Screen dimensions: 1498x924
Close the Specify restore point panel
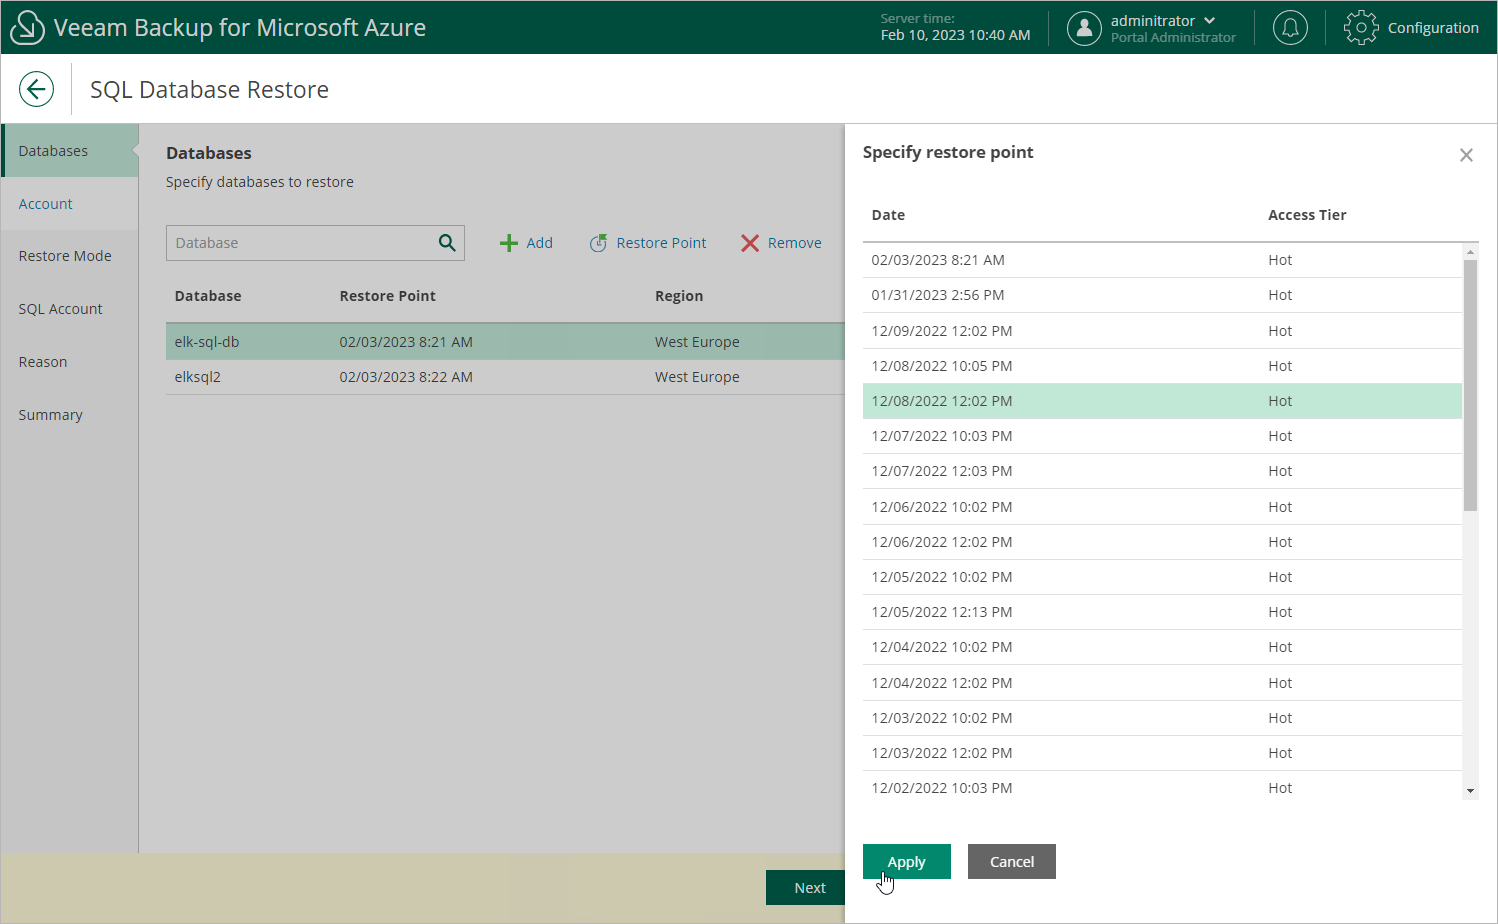[1466, 155]
